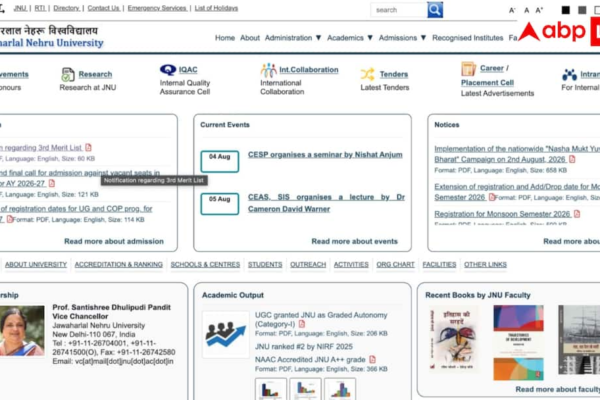
Task: Open NAAC Accredited JNU A++ grade link
Action: pos(310,359)
